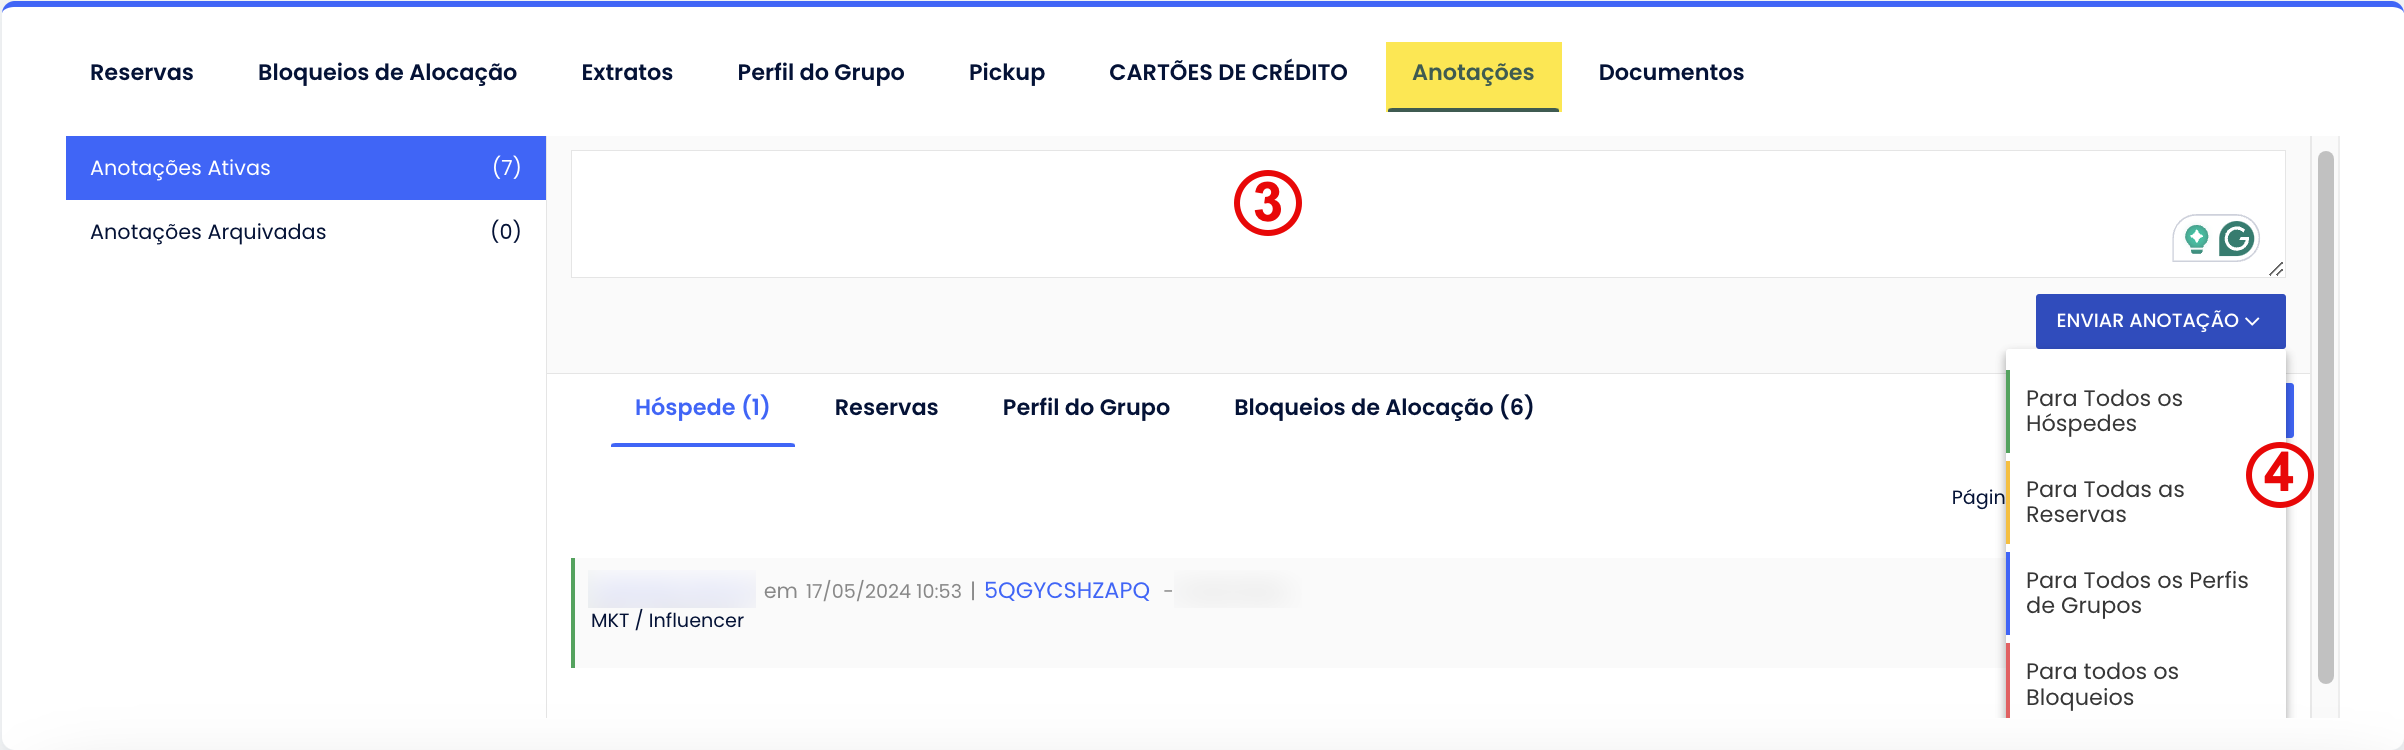
Task: Switch to Bloqueios de Alocação (6) sub-tab
Action: click(x=1383, y=408)
